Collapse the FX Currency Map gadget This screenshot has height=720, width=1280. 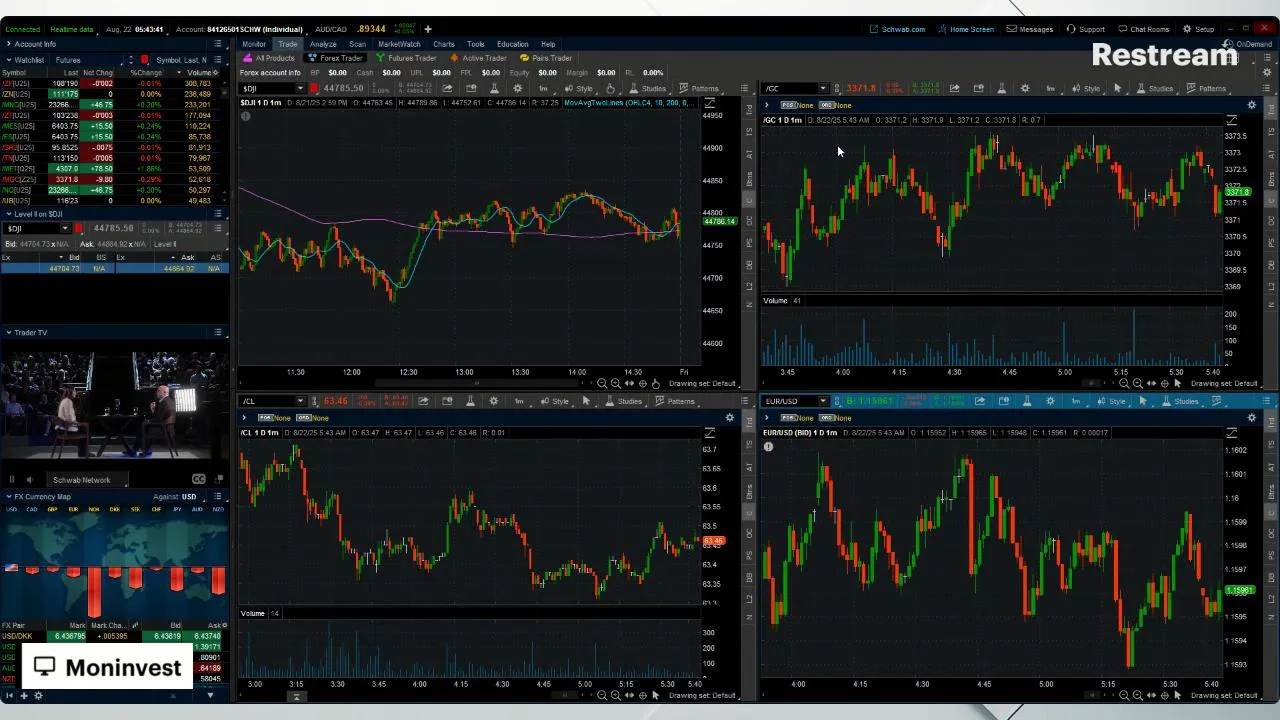point(8,496)
